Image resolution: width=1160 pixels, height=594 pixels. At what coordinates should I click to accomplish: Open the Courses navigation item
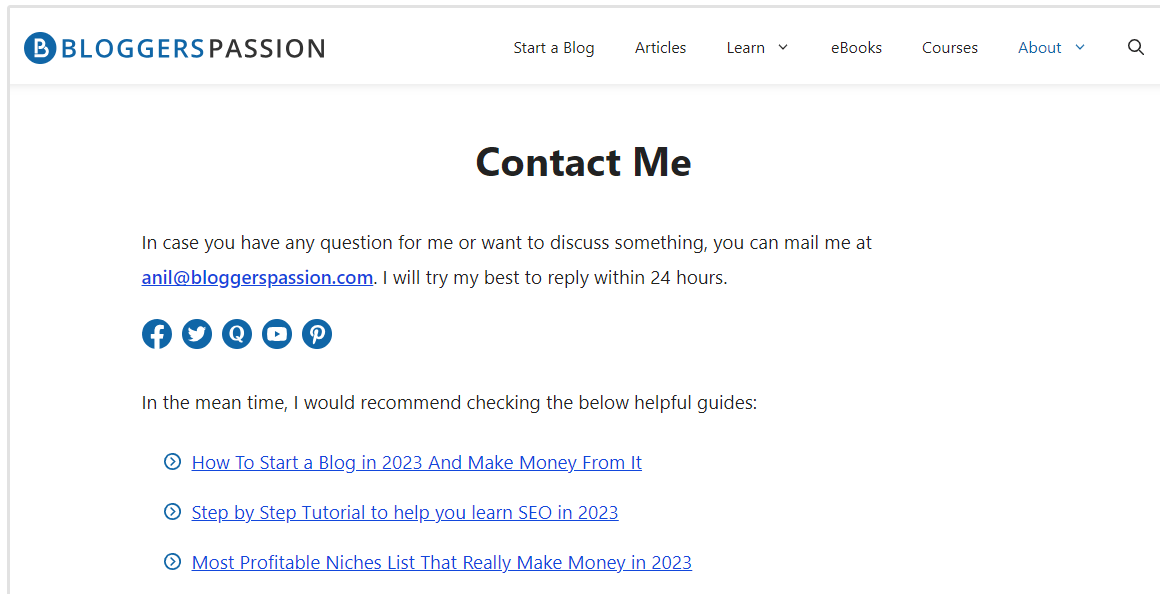coord(950,48)
